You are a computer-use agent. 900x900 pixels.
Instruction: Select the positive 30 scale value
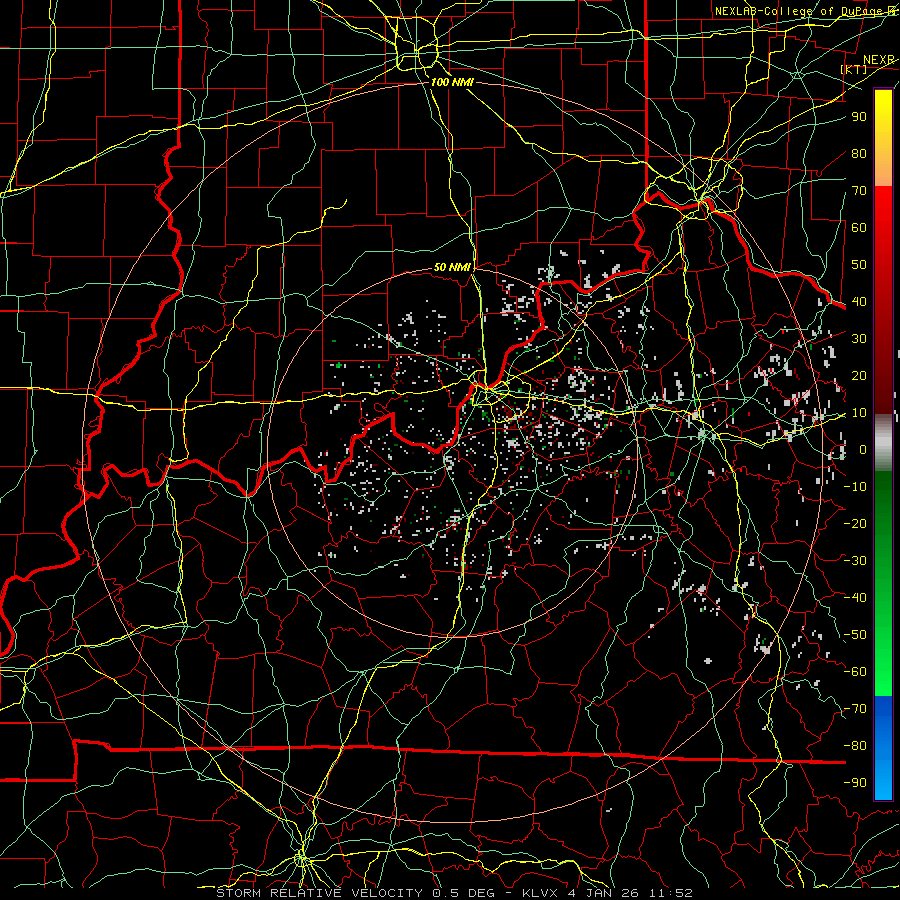pyautogui.click(x=859, y=339)
